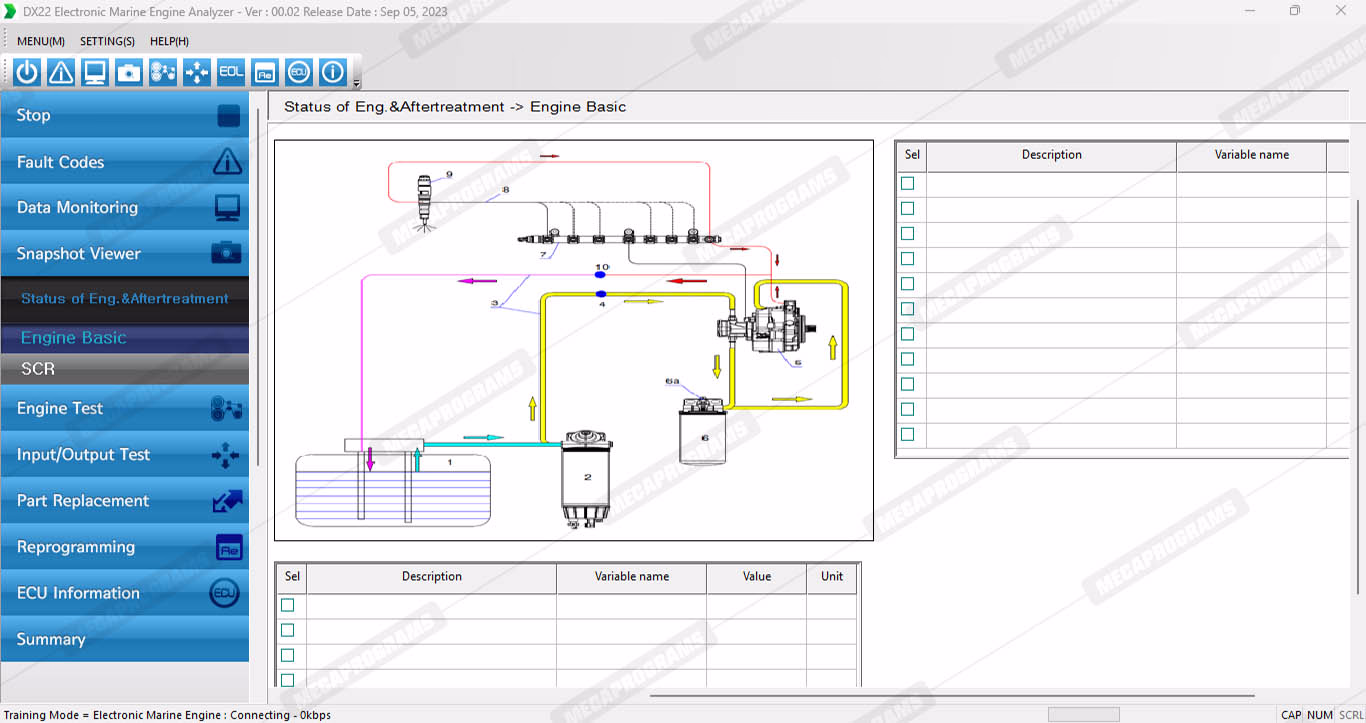Click the four-arrows input/output toolbar icon
Image resolution: width=1366 pixels, height=723 pixels.
pyautogui.click(x=197, y=72)
